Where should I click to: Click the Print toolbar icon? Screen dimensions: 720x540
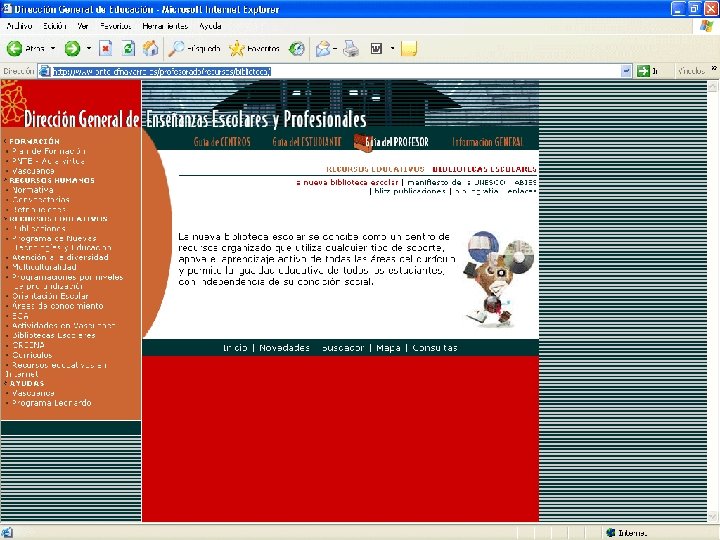point(351,48)
